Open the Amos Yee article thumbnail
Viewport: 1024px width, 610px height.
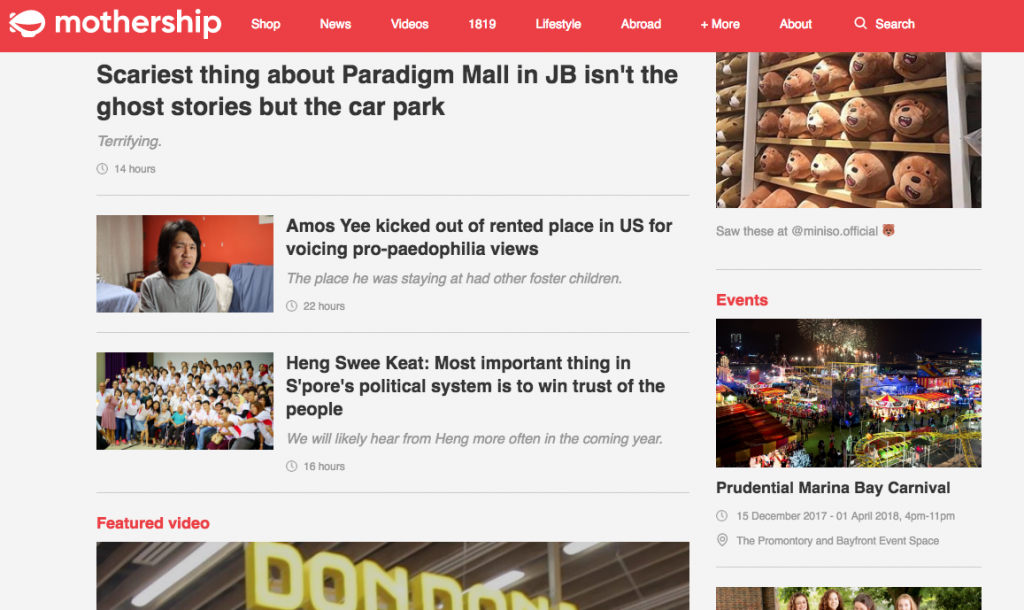(x=185, y=264)
